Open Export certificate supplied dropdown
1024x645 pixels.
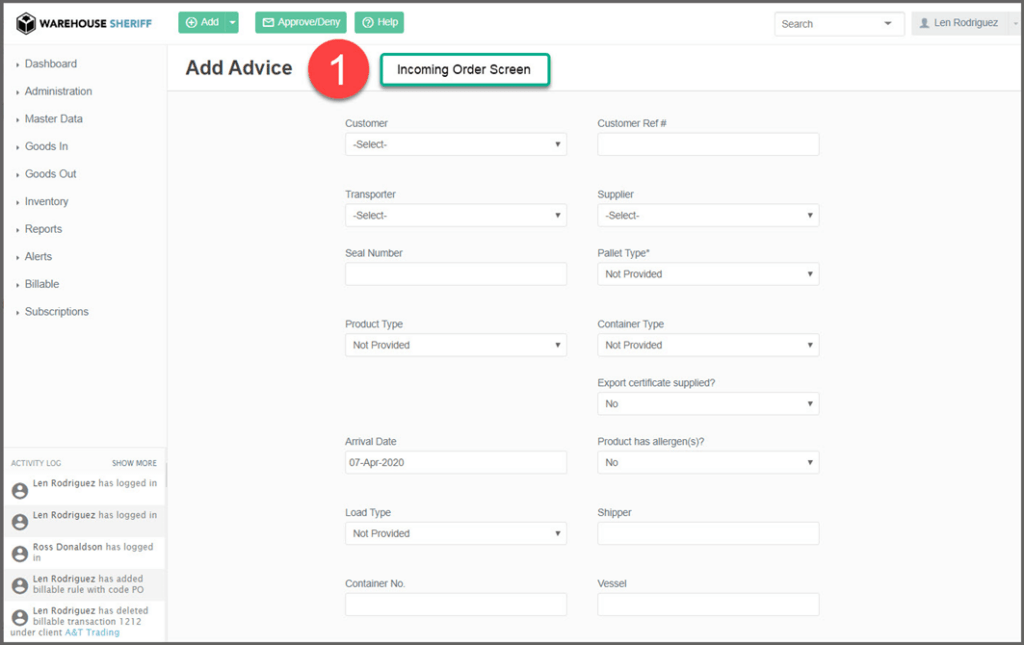(x=708, y=404)
